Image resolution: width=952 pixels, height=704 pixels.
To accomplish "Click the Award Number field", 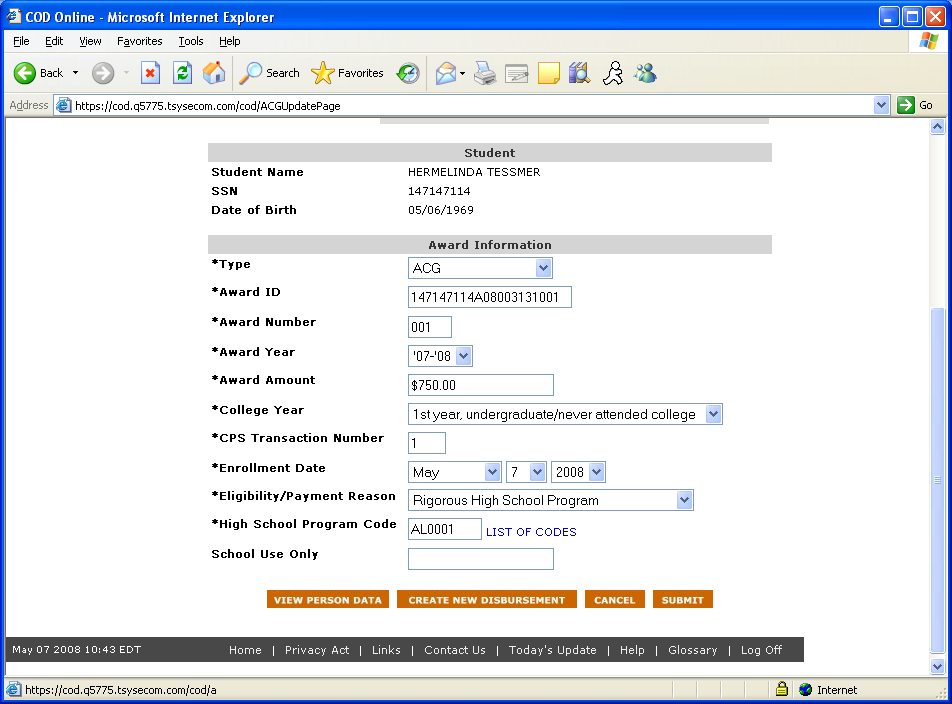I will coord(429,327).
